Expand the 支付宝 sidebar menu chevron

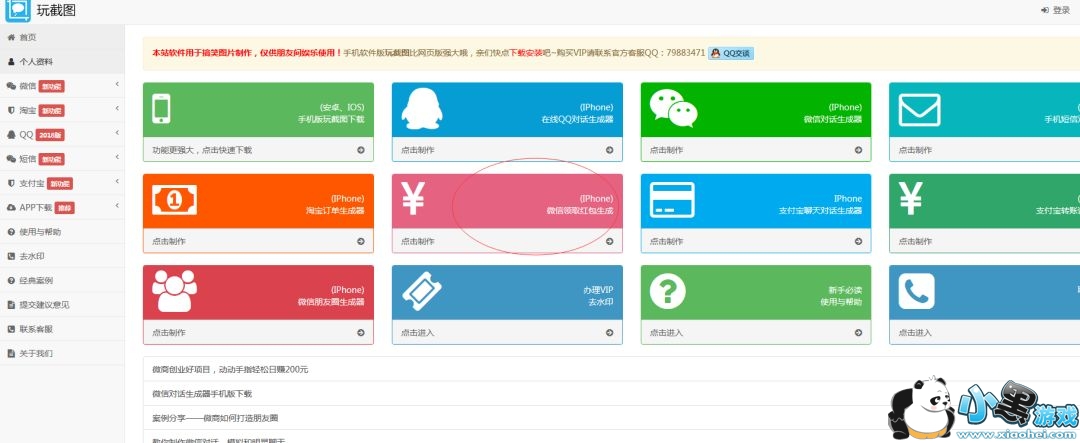[x=117, y=181]
